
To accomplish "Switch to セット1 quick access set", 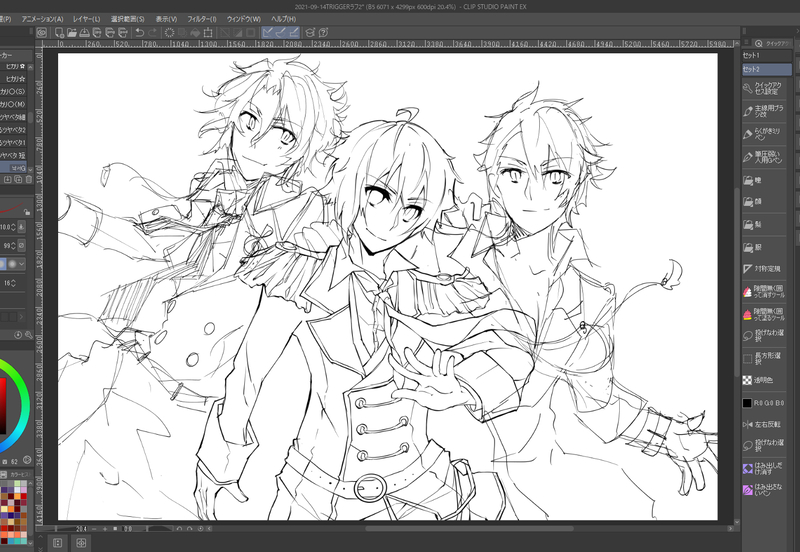I will point(767,55).
